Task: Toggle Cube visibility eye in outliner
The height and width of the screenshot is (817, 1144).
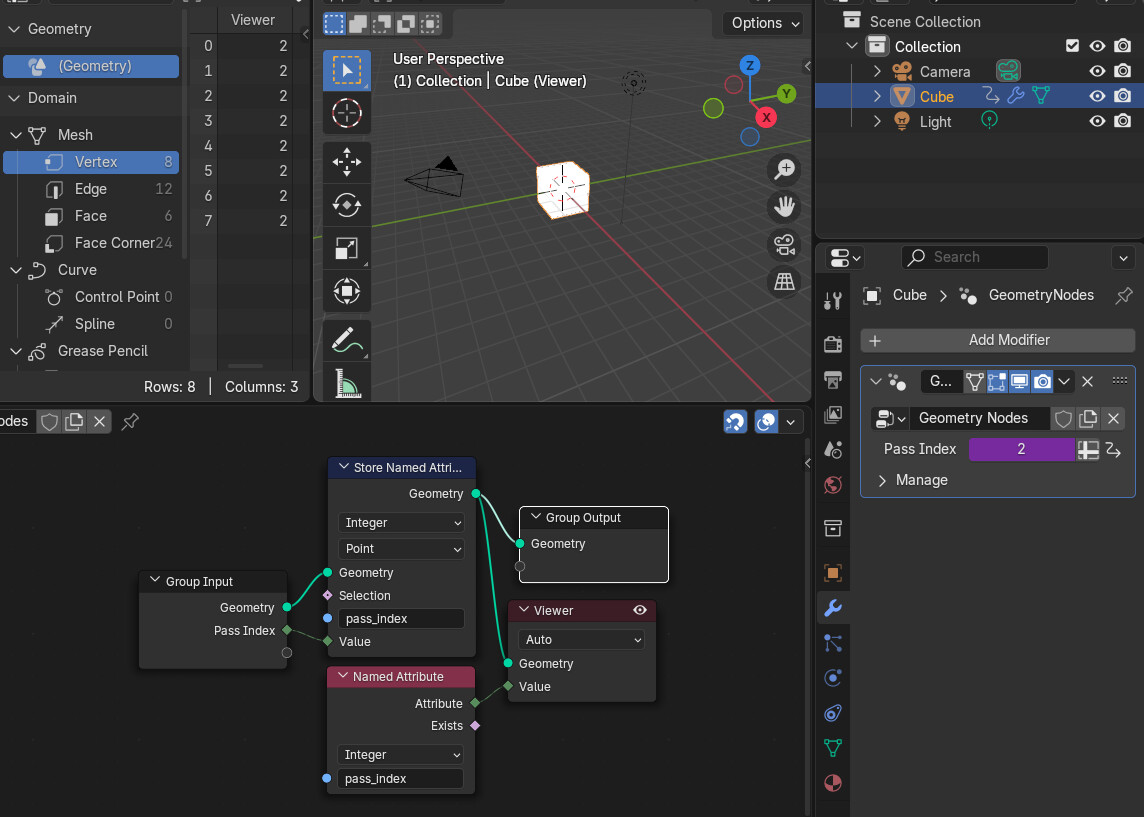Action: click(x=1097, y=96)
